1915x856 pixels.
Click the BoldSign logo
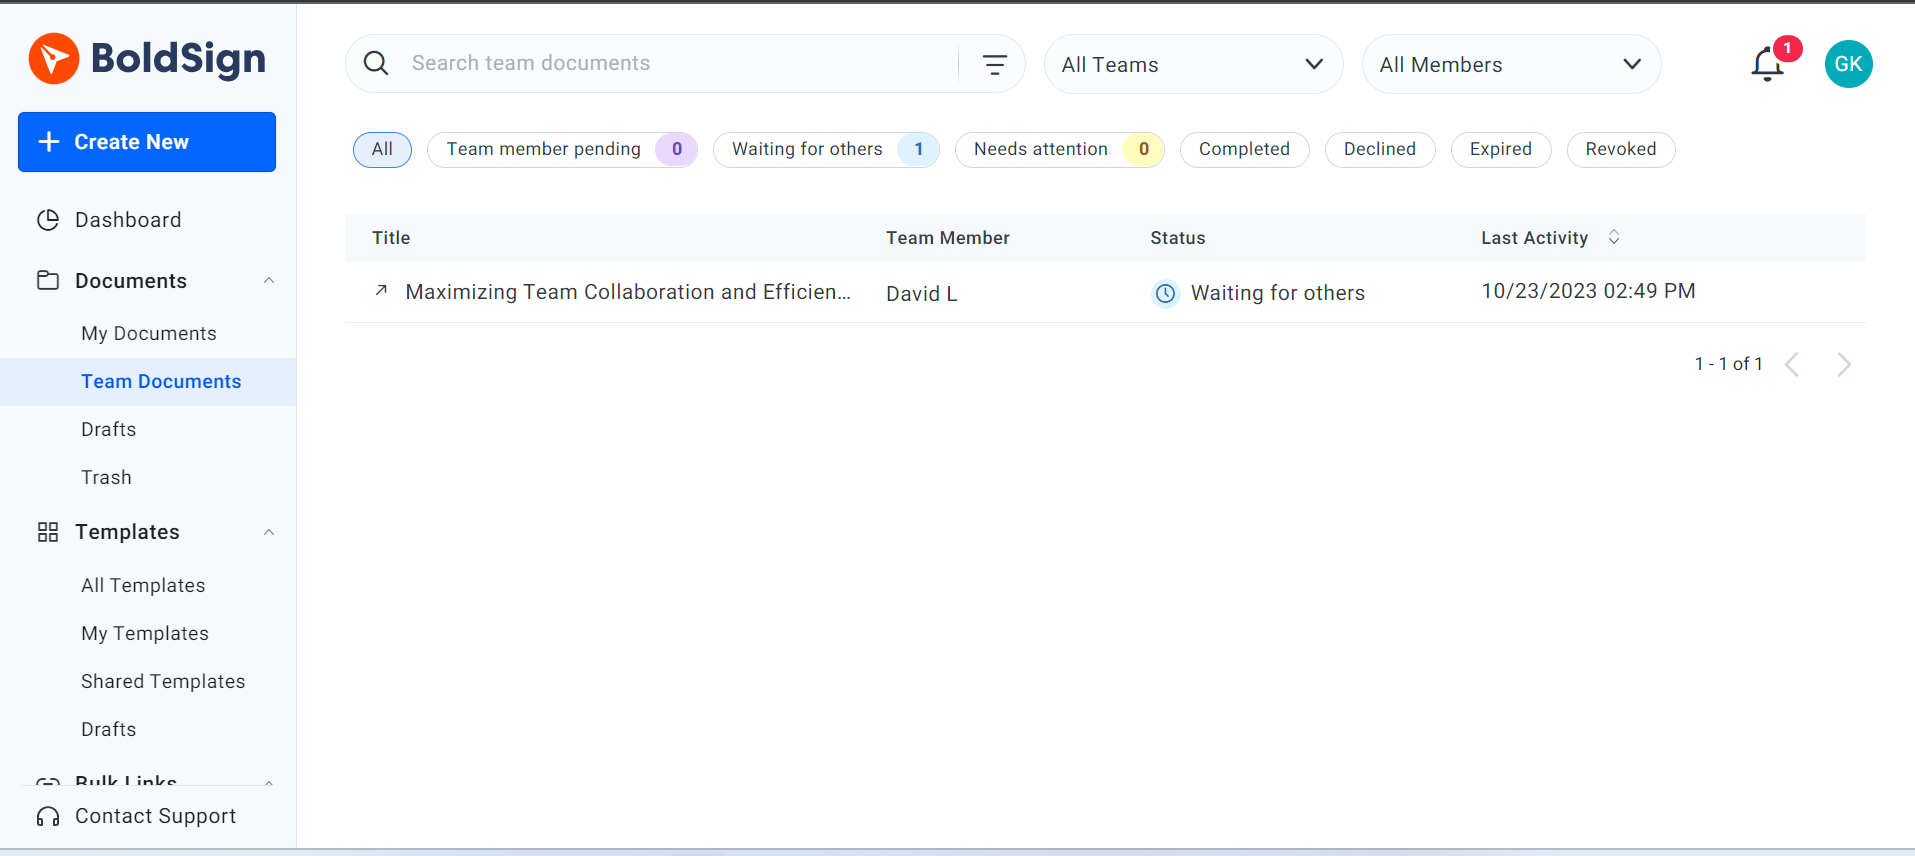coord(147,58)
